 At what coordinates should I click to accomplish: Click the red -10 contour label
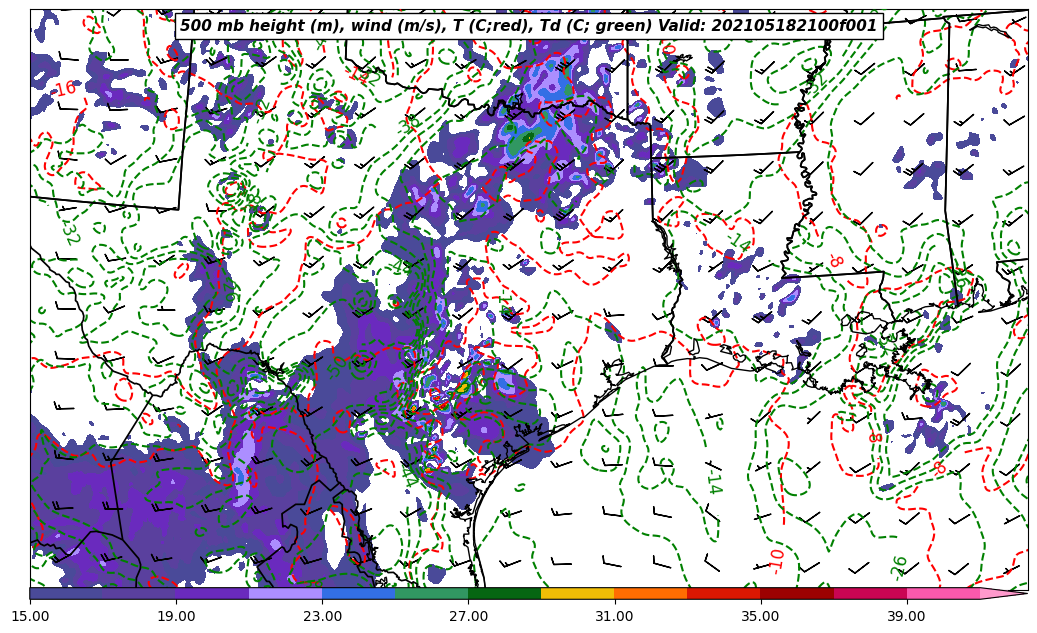point(777,558)
